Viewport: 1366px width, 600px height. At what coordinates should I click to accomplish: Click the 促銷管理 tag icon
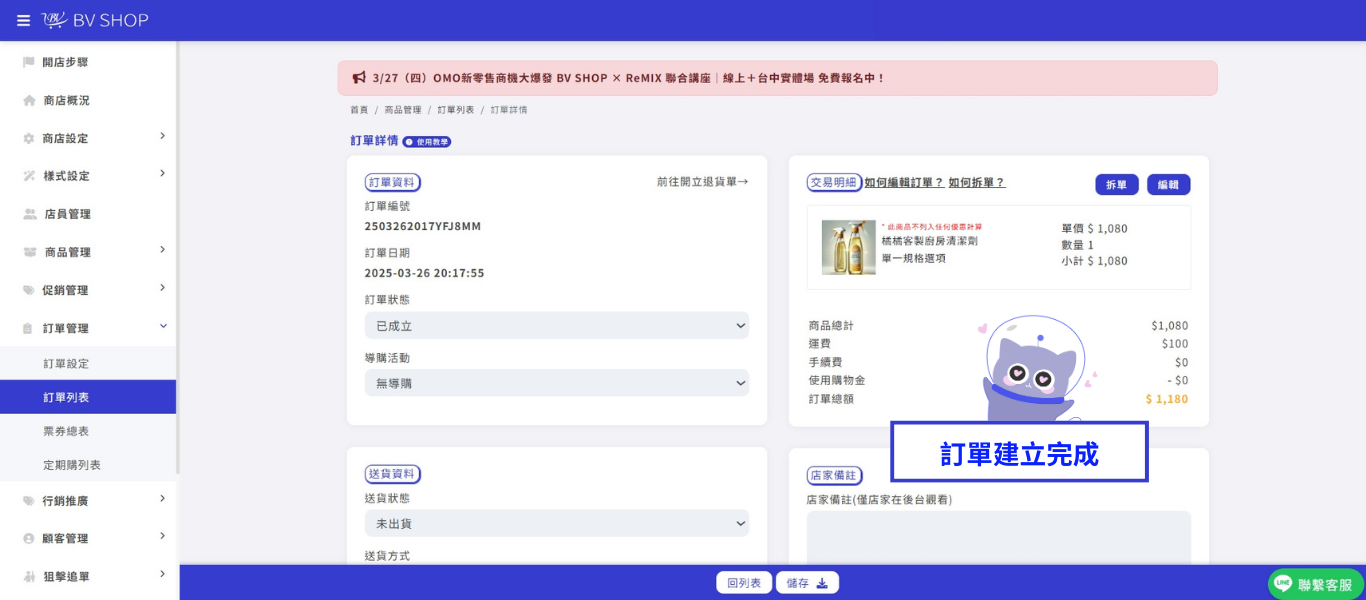29,290
